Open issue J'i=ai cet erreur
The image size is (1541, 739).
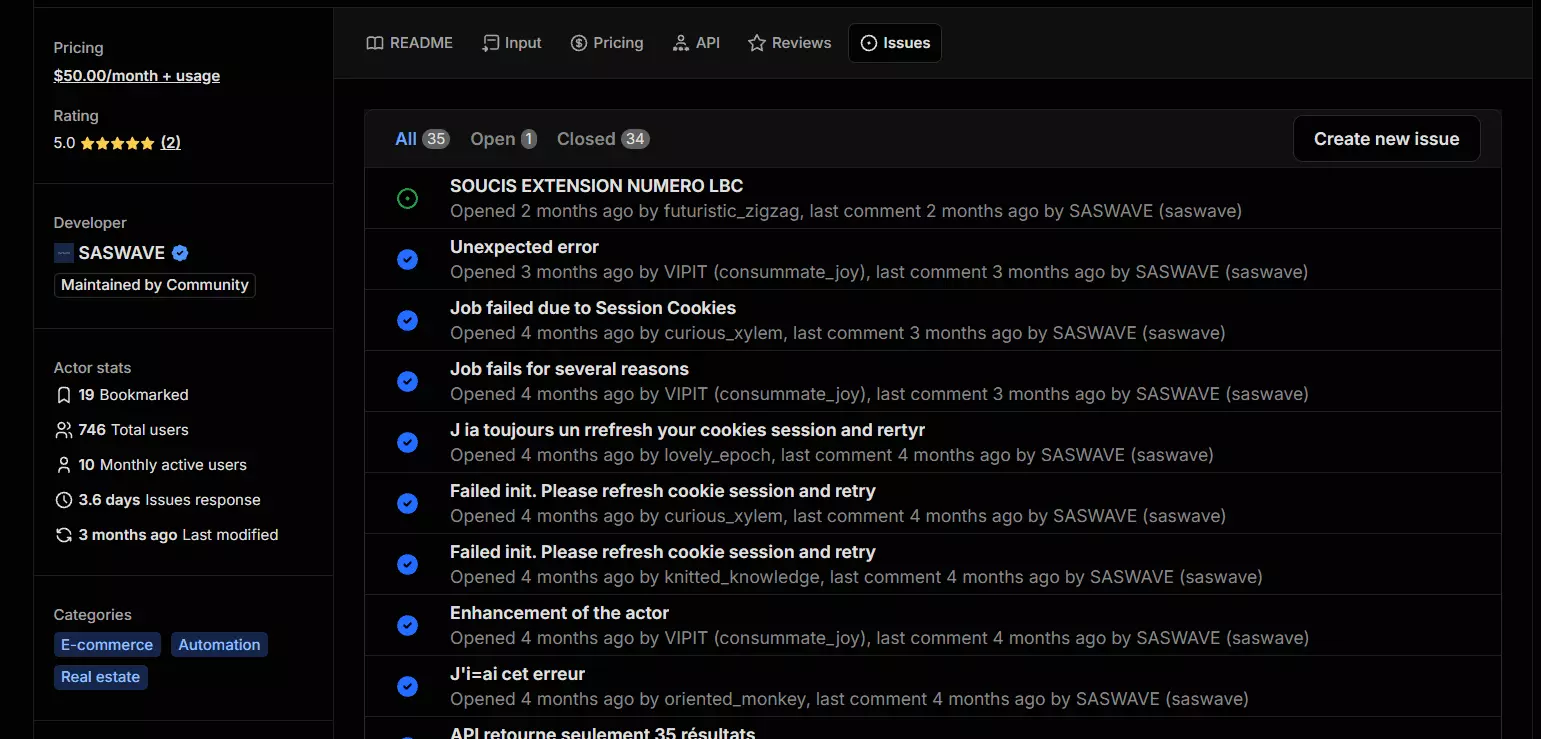click(x=517, y=674)
